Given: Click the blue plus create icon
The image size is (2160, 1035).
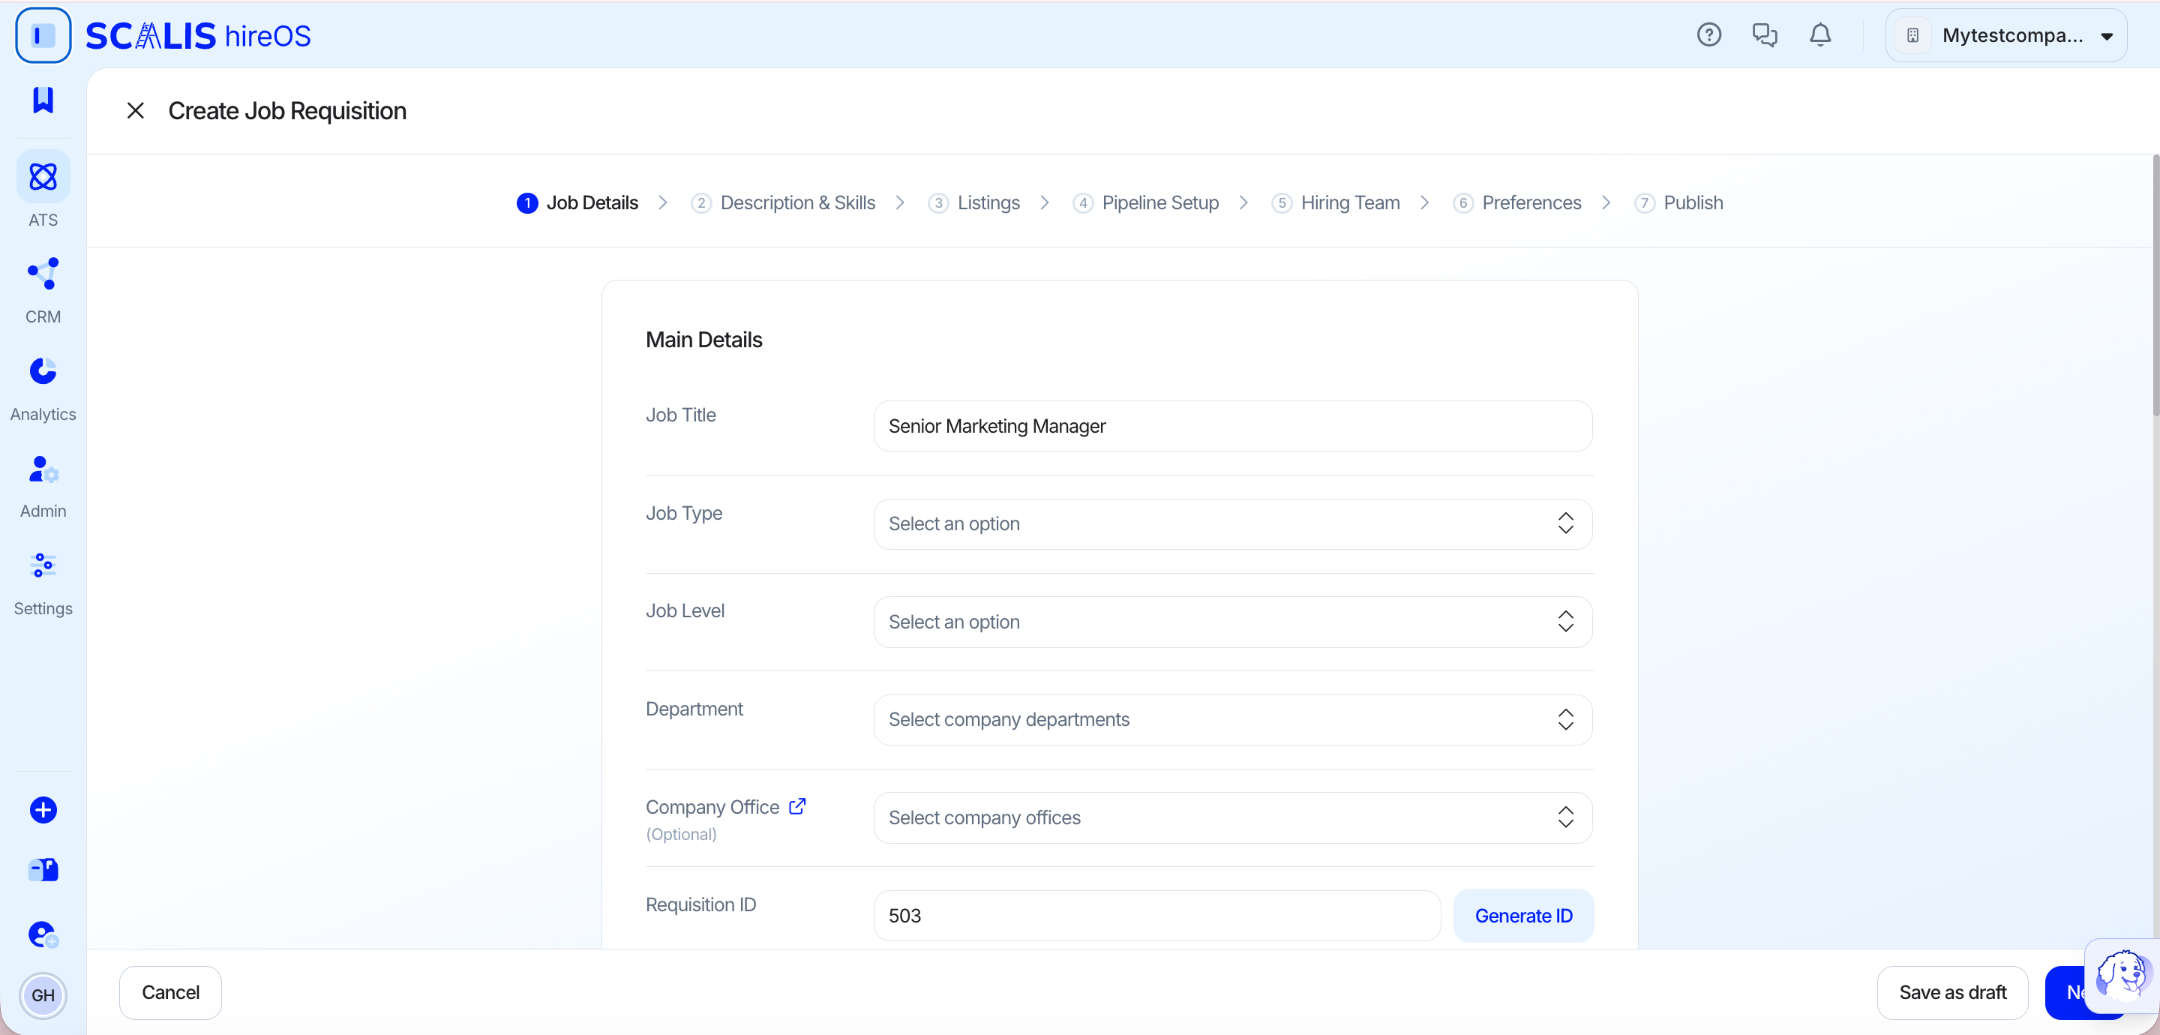Looking at the screenshot, I should 43,810.
